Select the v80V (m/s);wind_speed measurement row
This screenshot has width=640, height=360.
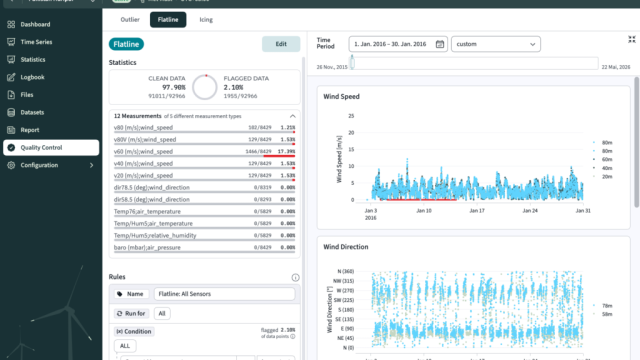tap(204, 140)
